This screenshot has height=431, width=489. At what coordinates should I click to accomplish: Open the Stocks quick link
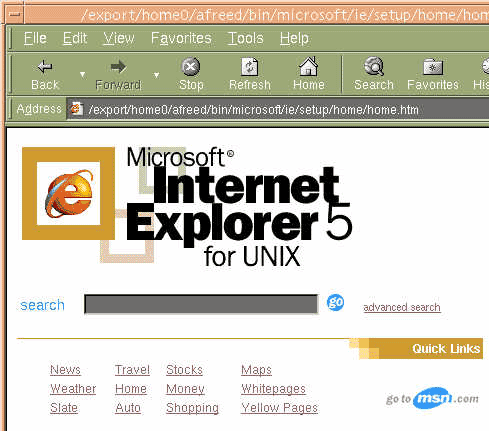(184, 370)
